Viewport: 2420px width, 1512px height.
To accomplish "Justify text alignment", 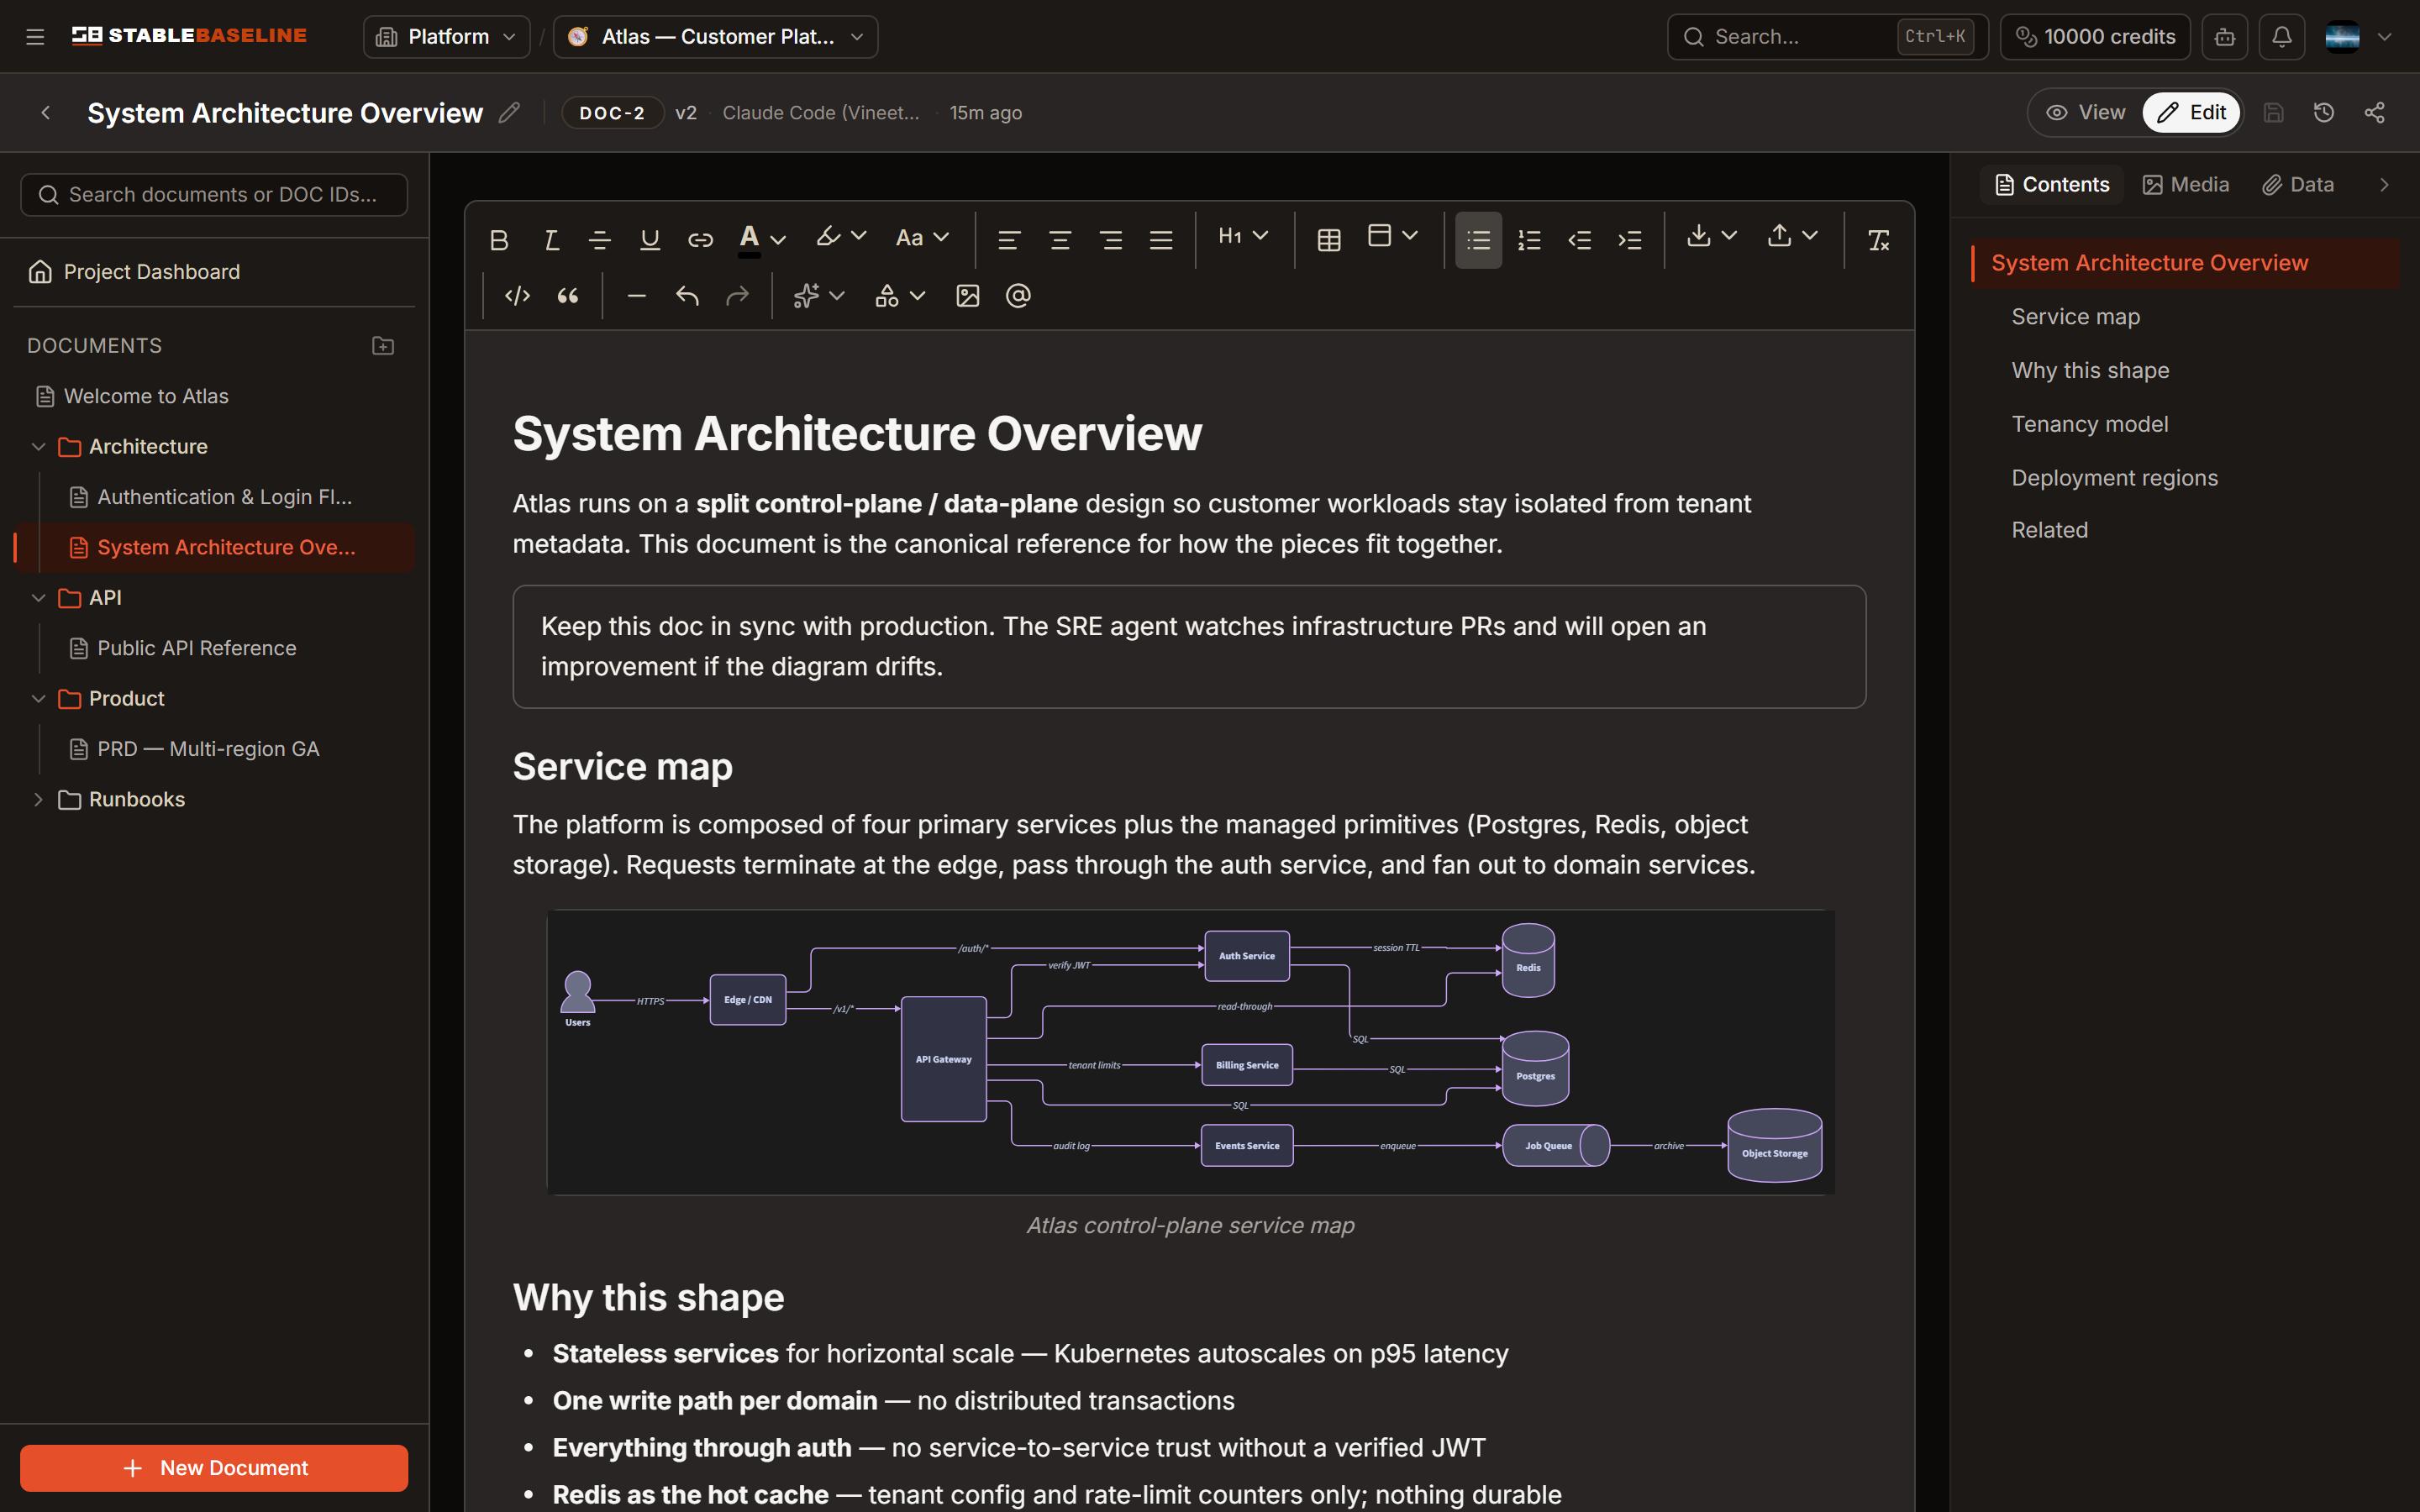I will tap(1161, 240).
